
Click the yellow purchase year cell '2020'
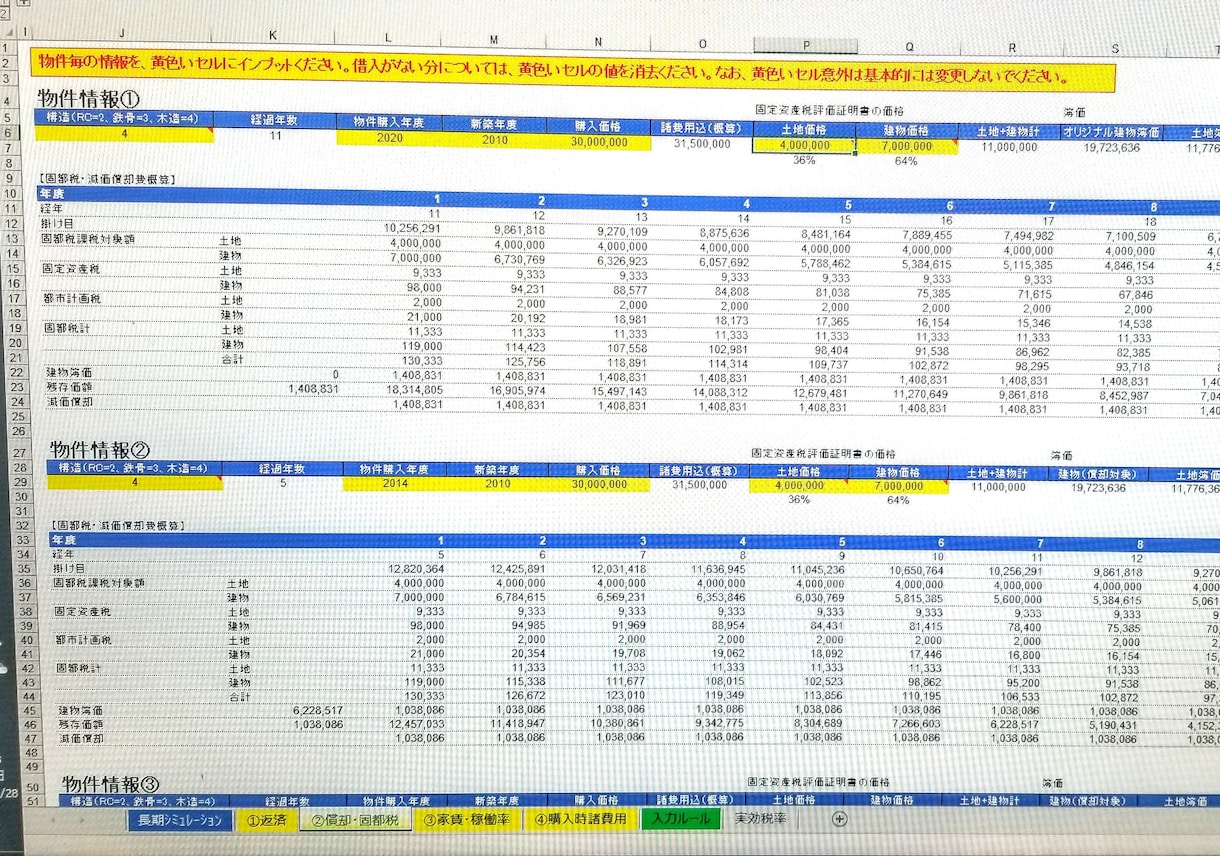(x=389, y=139)
